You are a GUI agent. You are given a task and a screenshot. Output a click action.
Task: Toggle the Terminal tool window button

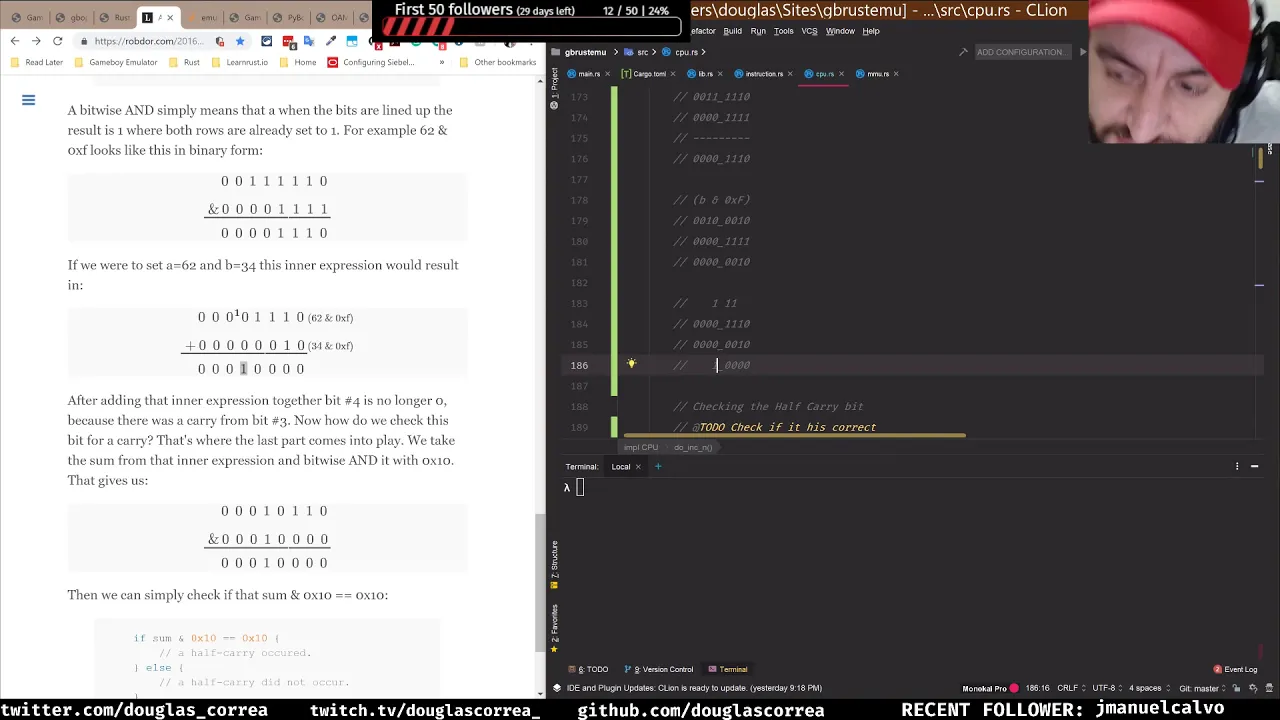[x=727, y=669]
